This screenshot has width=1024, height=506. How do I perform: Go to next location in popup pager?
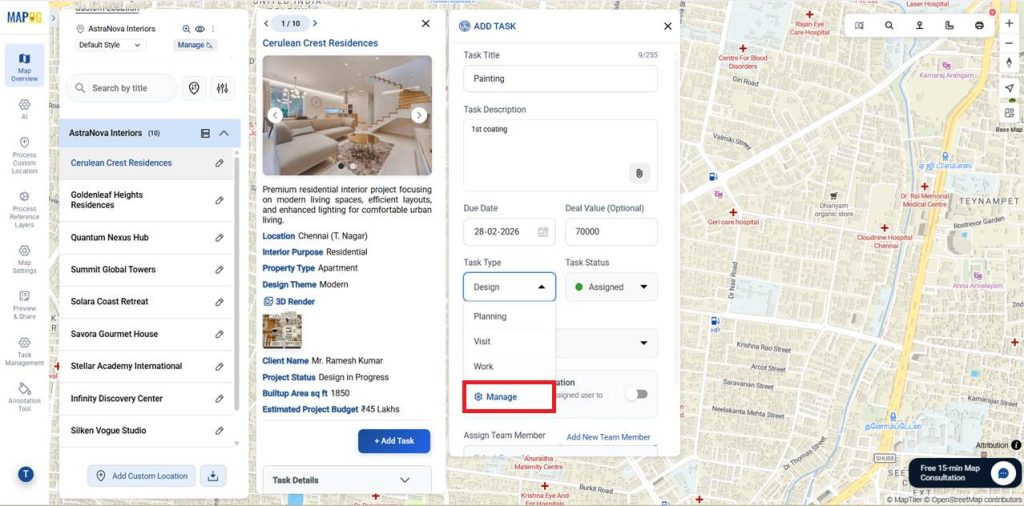315,24
